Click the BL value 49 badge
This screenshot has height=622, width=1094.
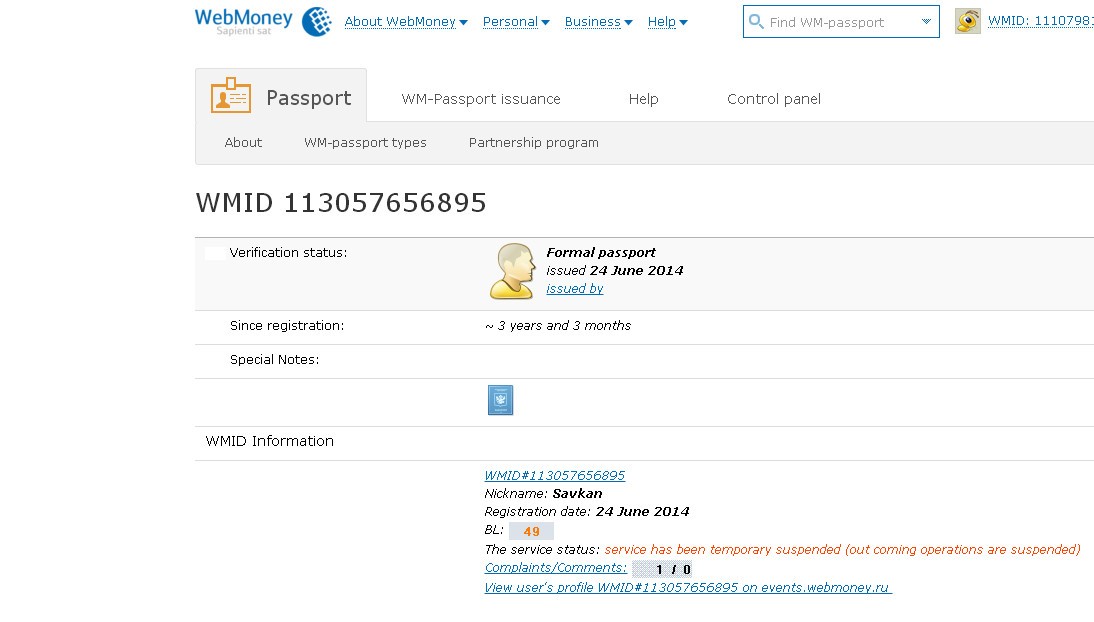pyautogui.click(x=531, y=531)
